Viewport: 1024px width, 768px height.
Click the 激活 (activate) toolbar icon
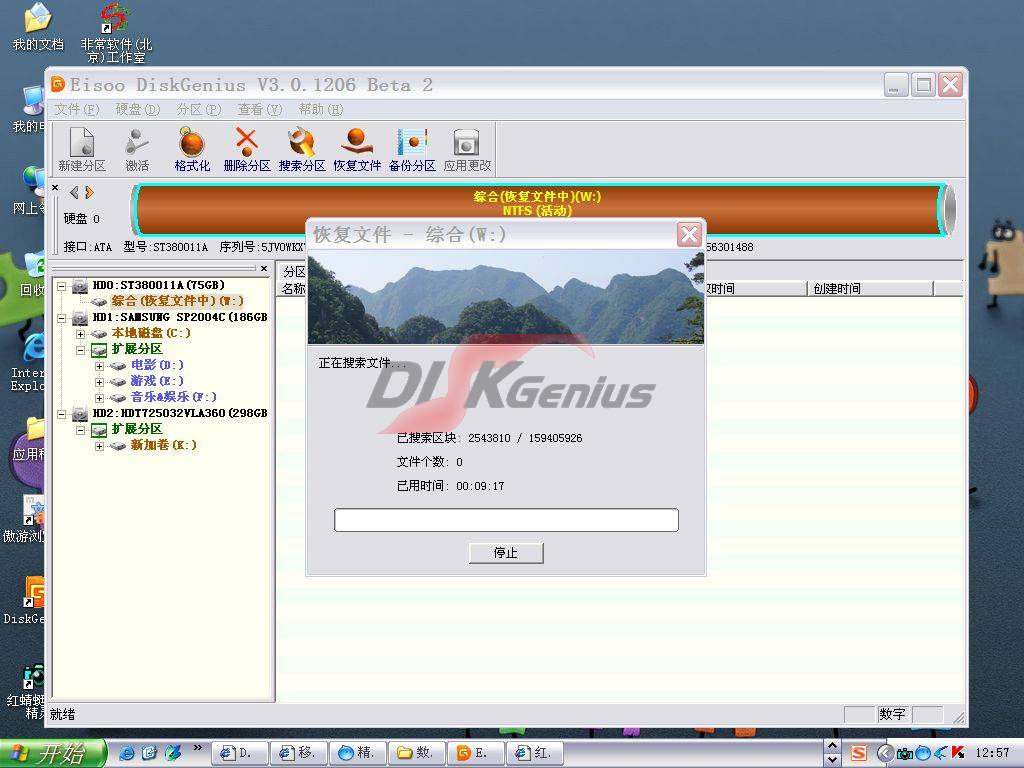137,150
